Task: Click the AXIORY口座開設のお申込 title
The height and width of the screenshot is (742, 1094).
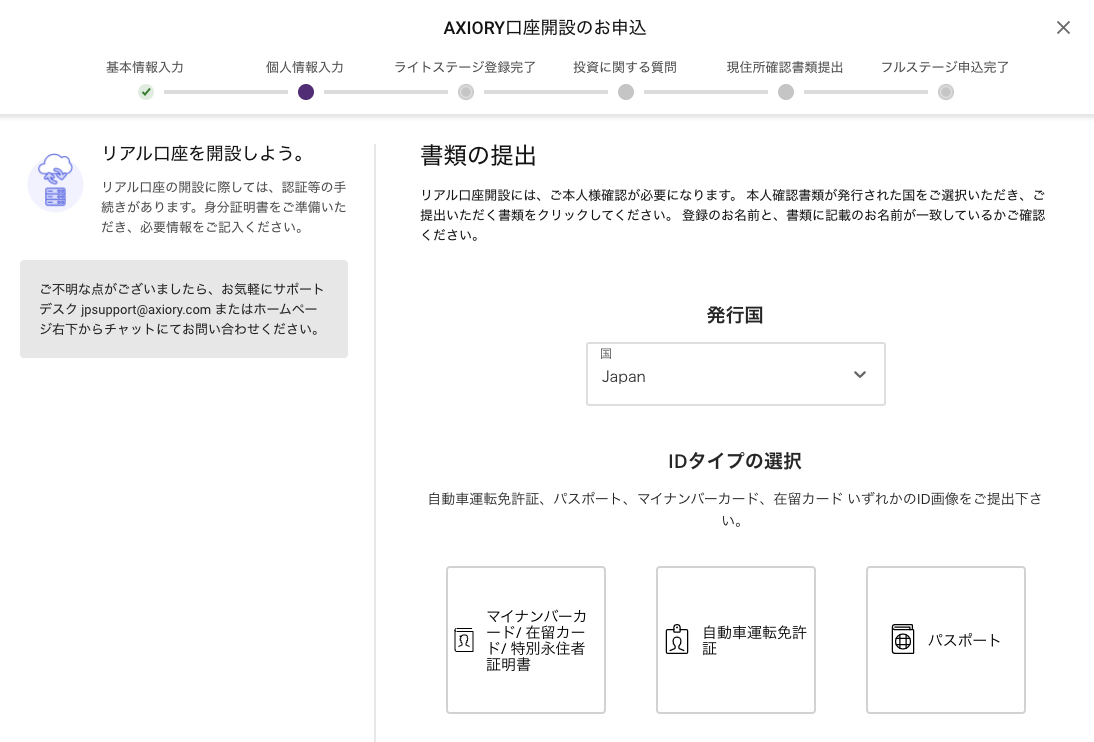Action: (x=545, y=28)
